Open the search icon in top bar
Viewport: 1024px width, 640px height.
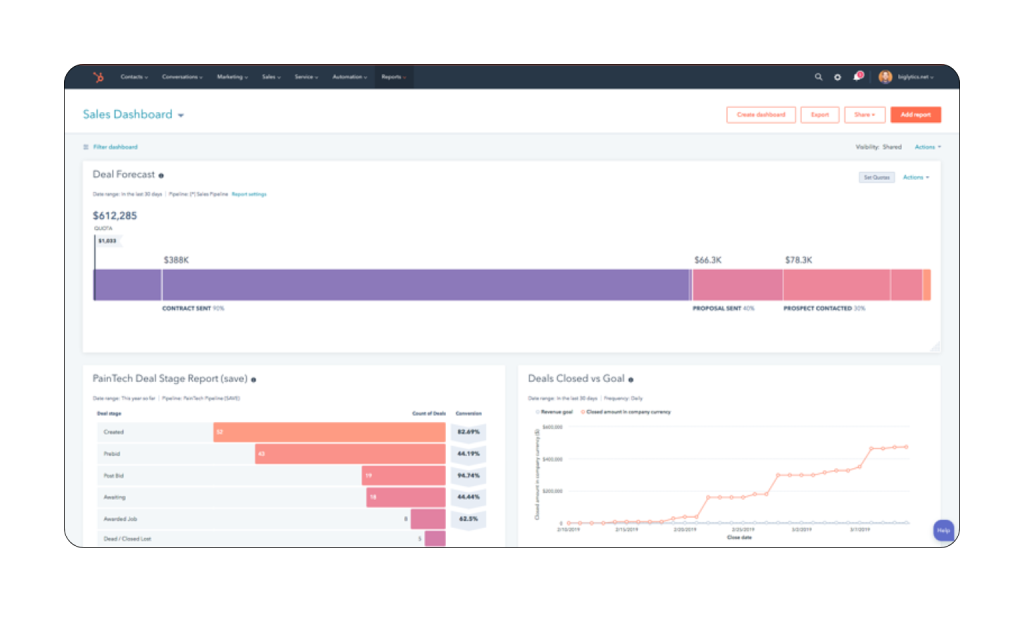[x=819, y=76]
